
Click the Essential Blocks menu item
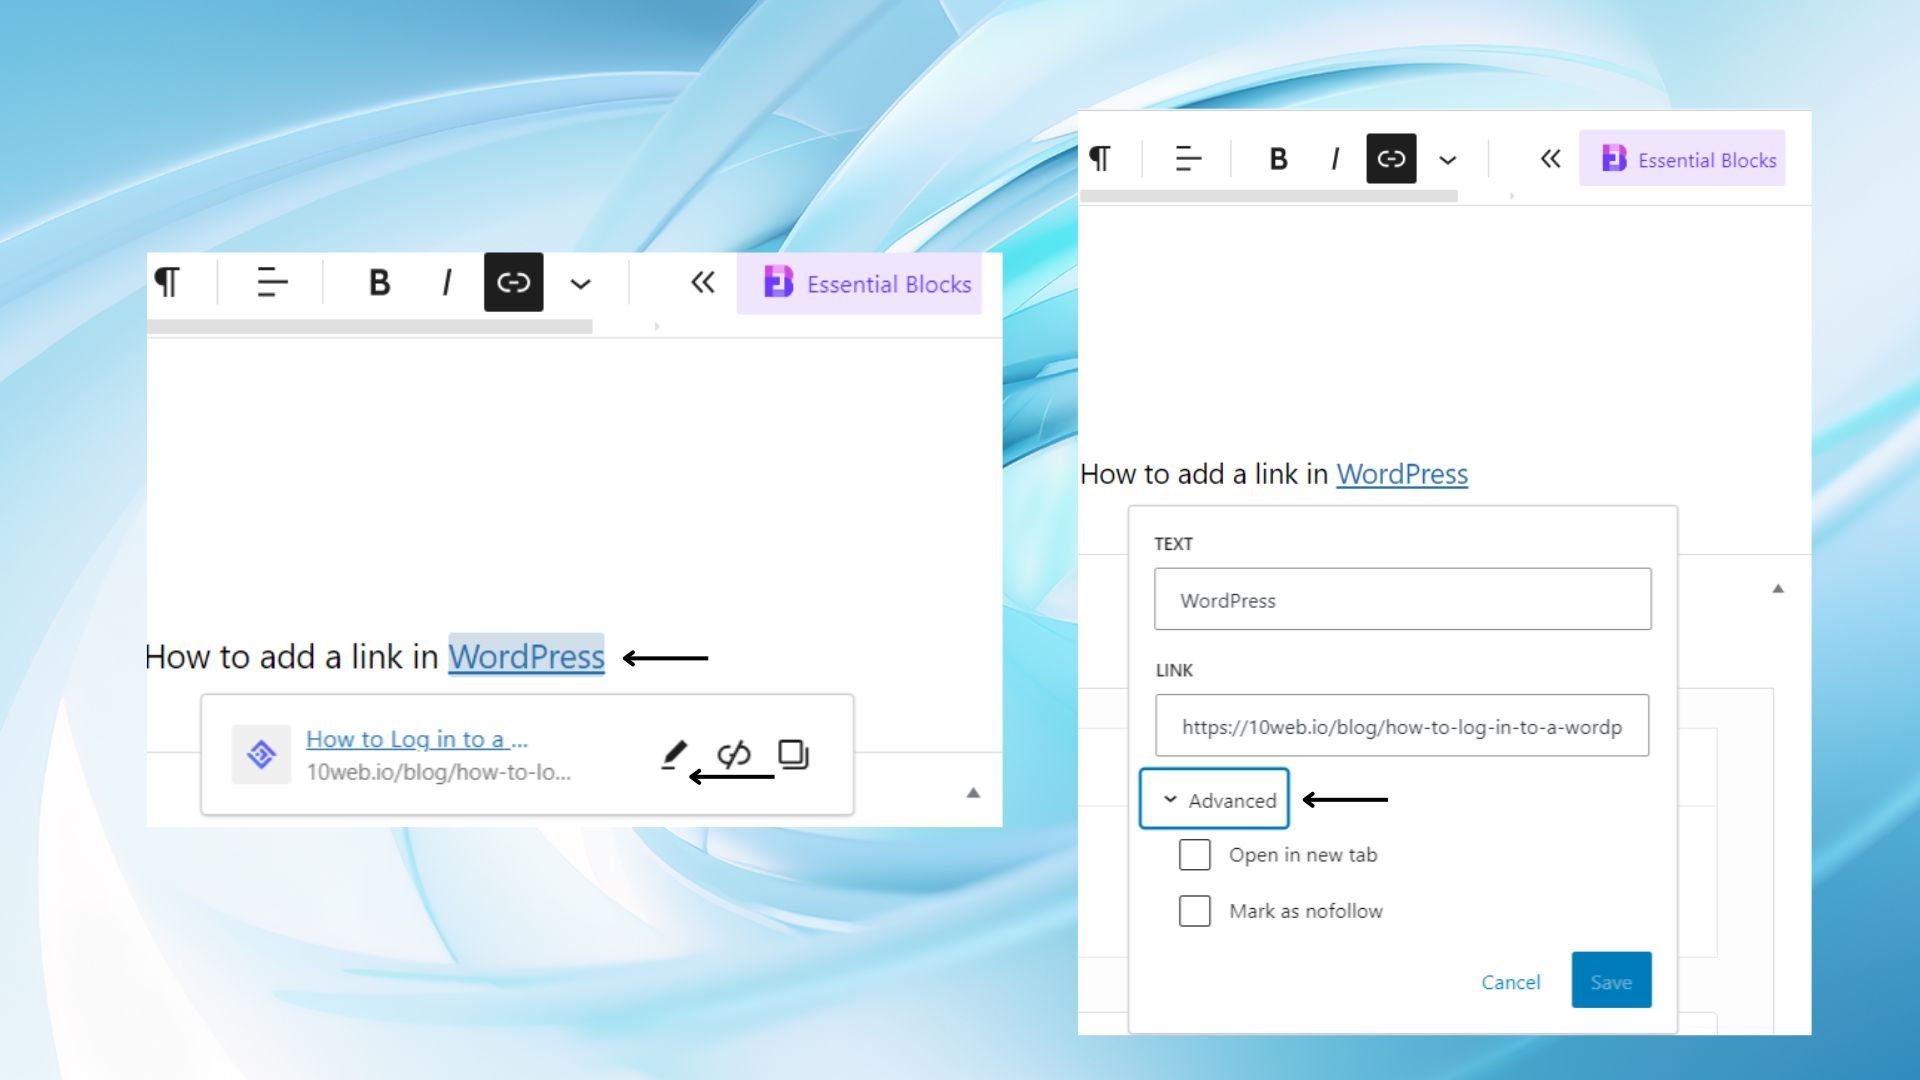click(862, 284)
